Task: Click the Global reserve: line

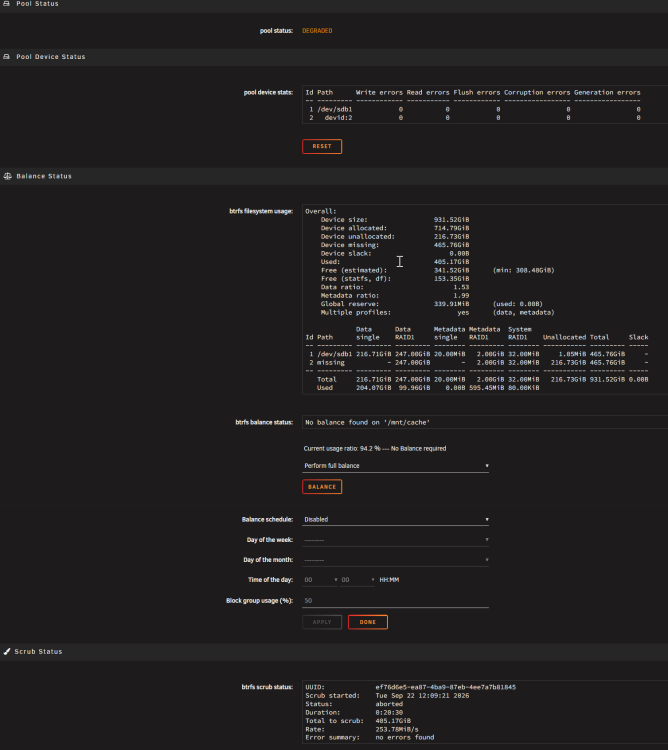Action: pos(432,304)
